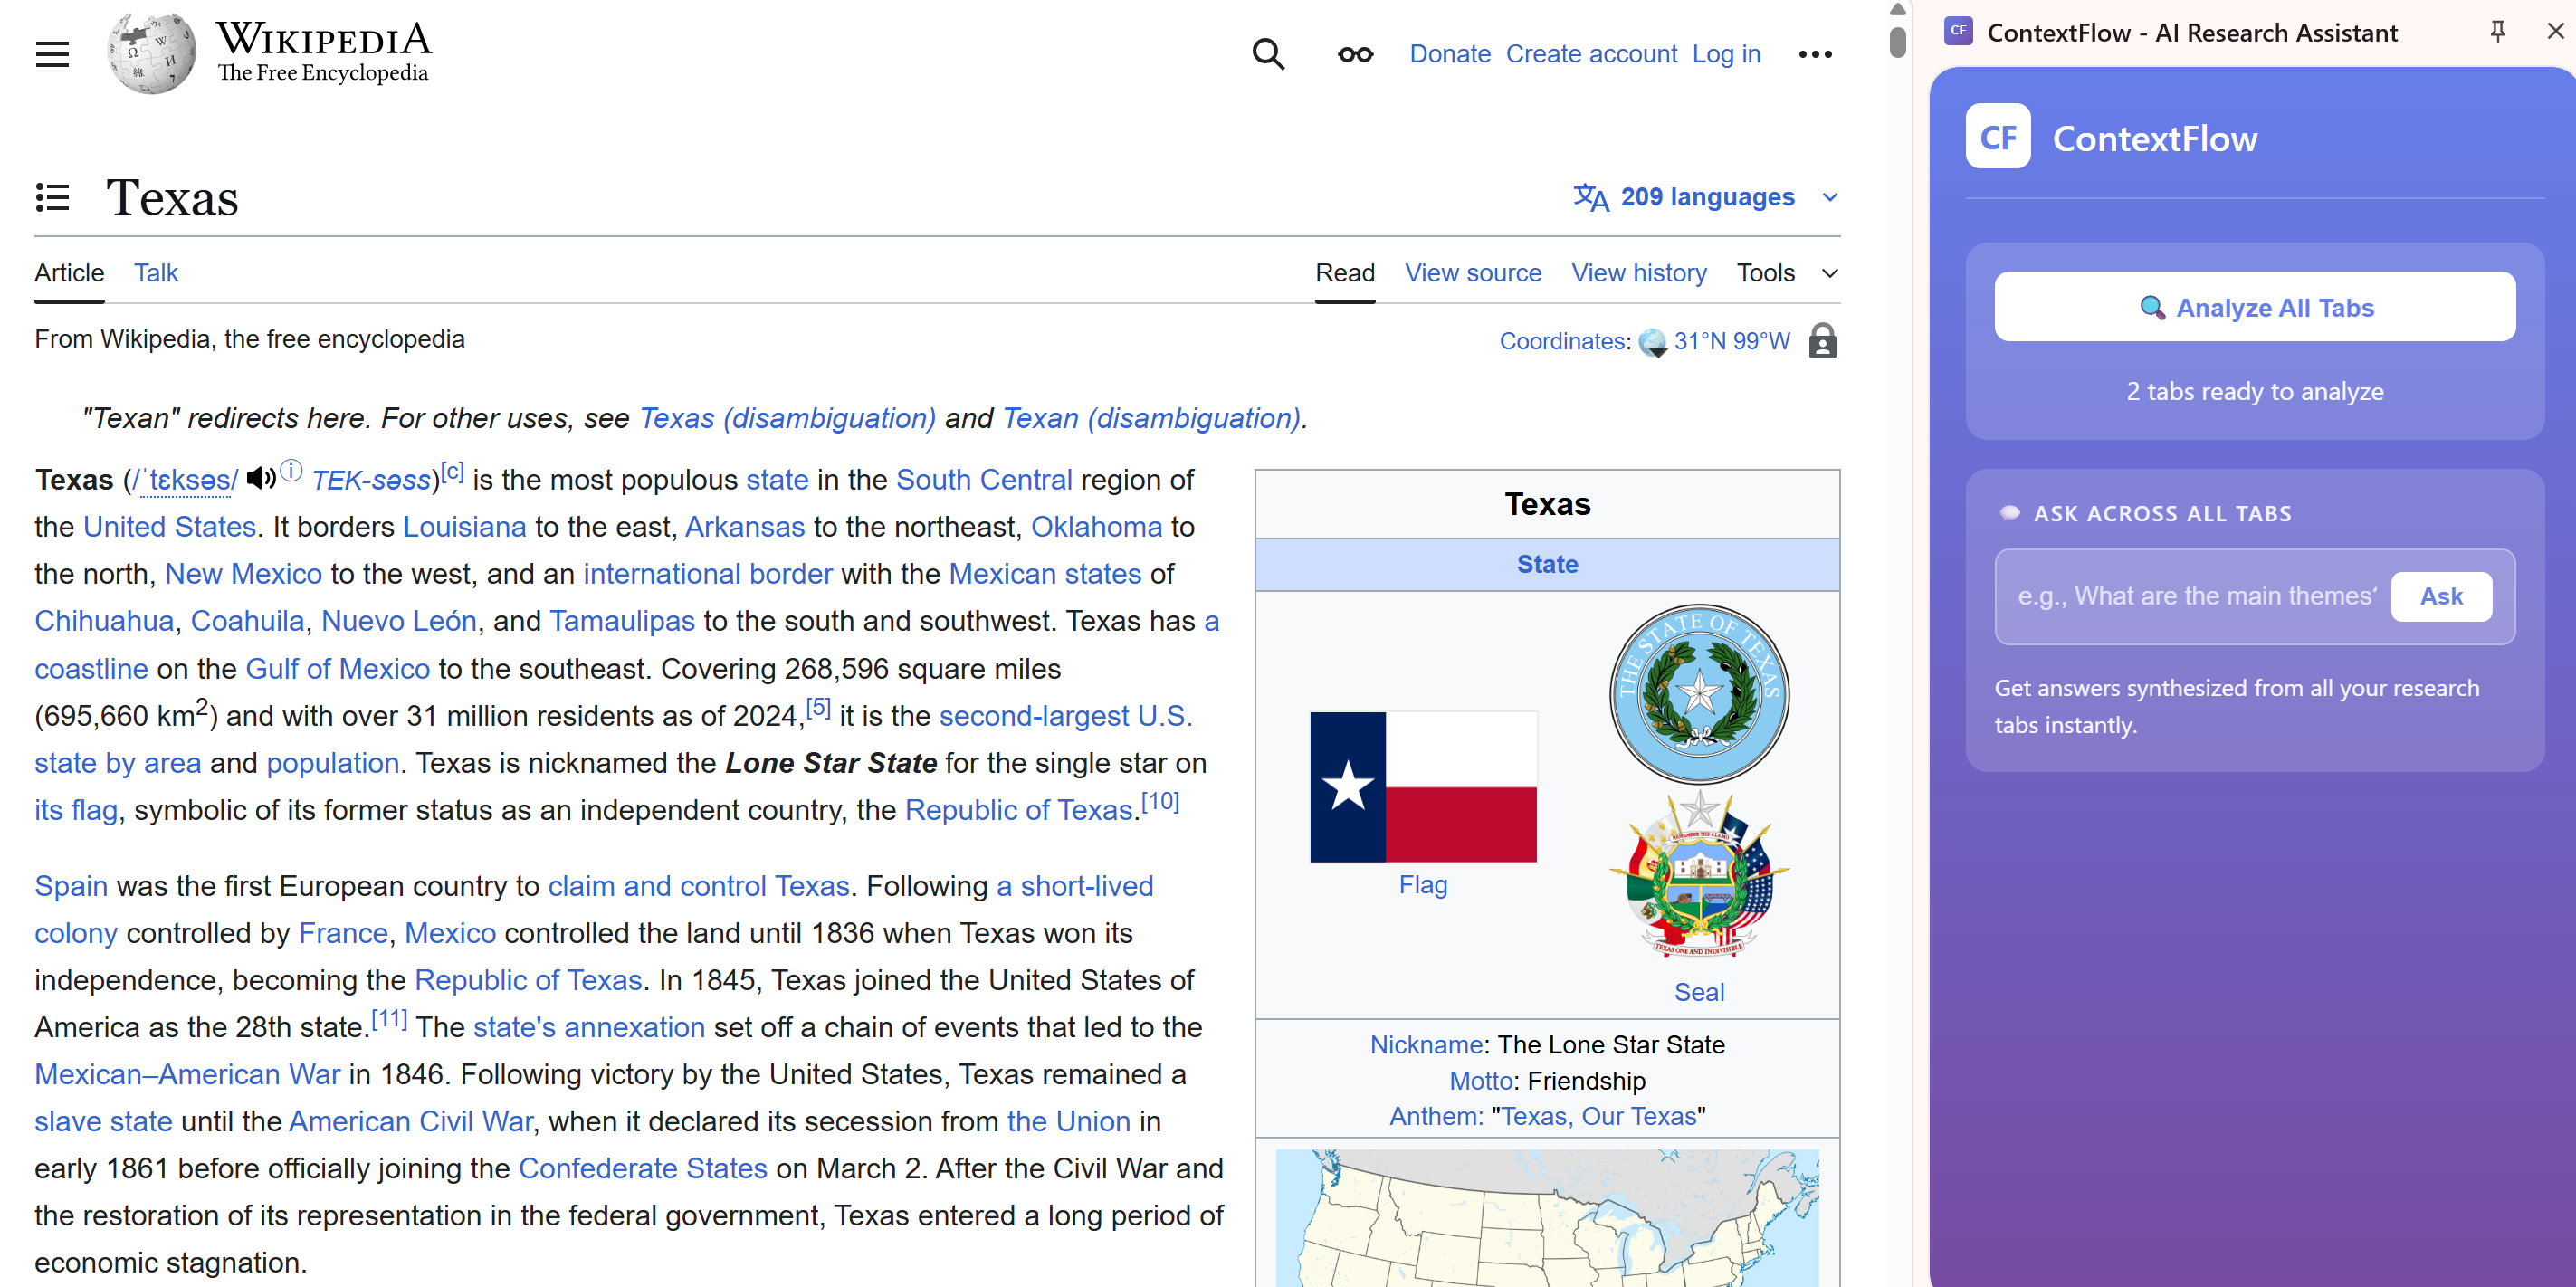Open the View history tab

coord(1638,273)
